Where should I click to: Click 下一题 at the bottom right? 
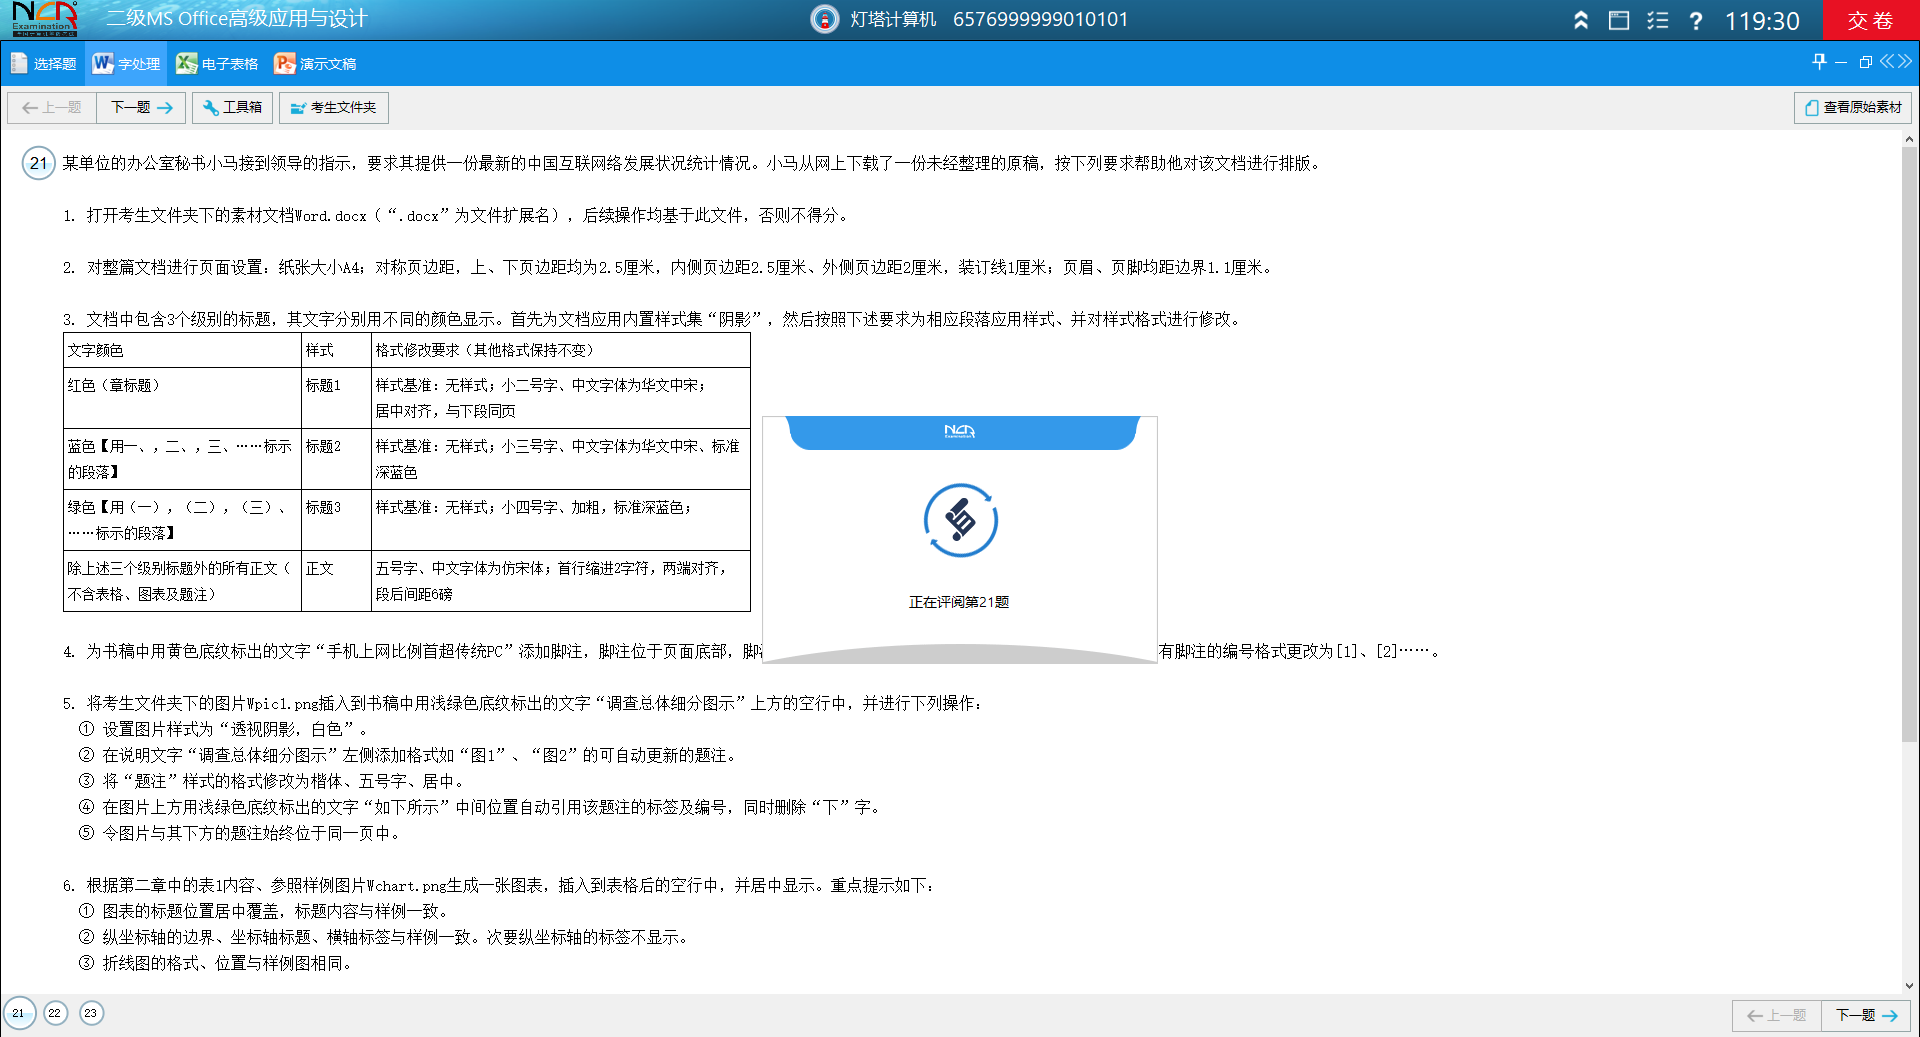coord(1865,1015)
